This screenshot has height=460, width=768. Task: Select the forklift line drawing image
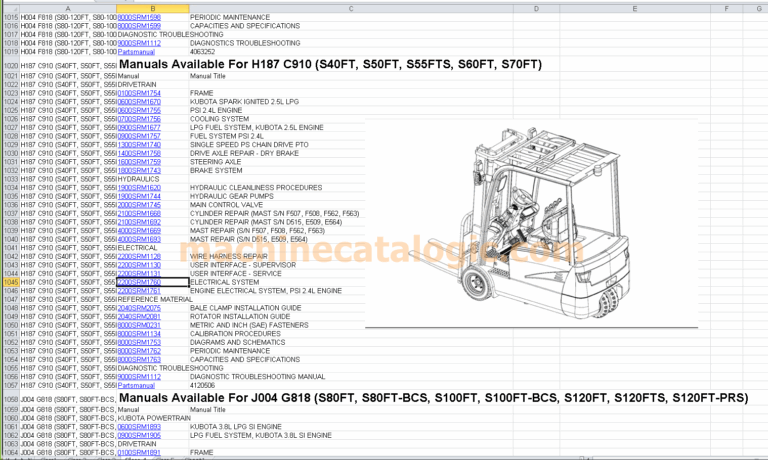[x=531, y=223]
